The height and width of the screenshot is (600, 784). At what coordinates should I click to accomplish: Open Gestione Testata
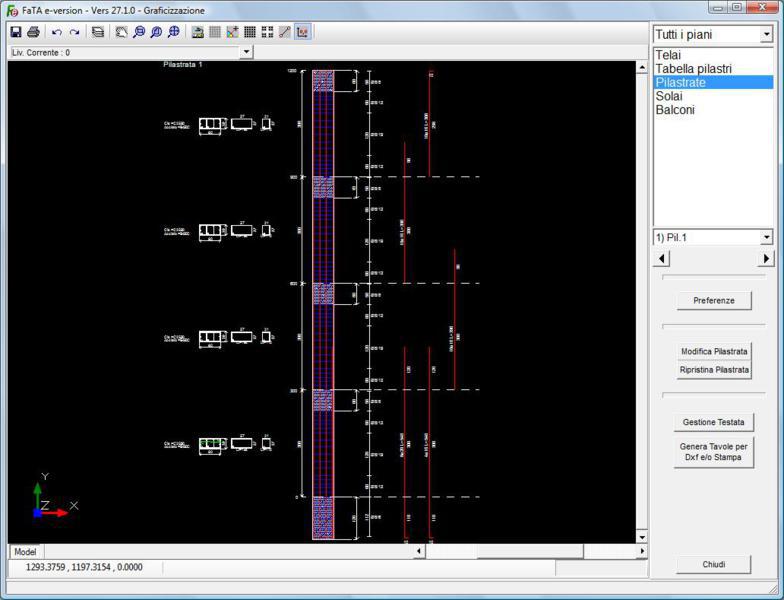coord(714,422)
